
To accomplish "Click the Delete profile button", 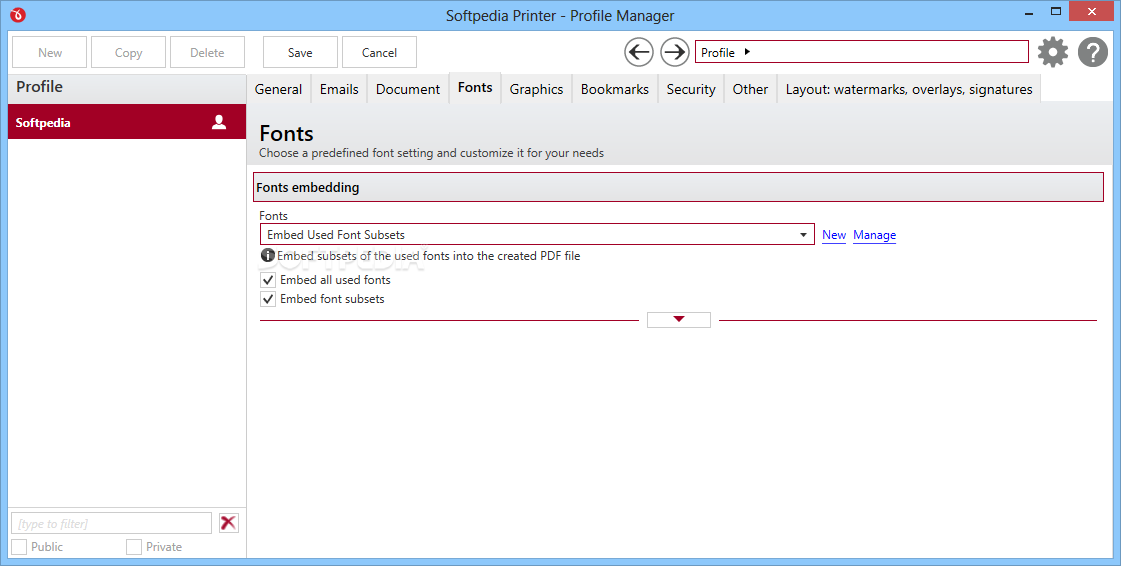I will 207,52.
